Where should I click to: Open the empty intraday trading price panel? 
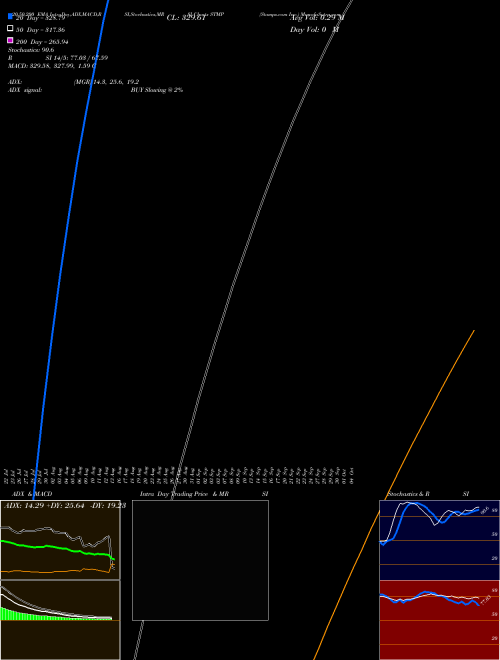(200, 560)
